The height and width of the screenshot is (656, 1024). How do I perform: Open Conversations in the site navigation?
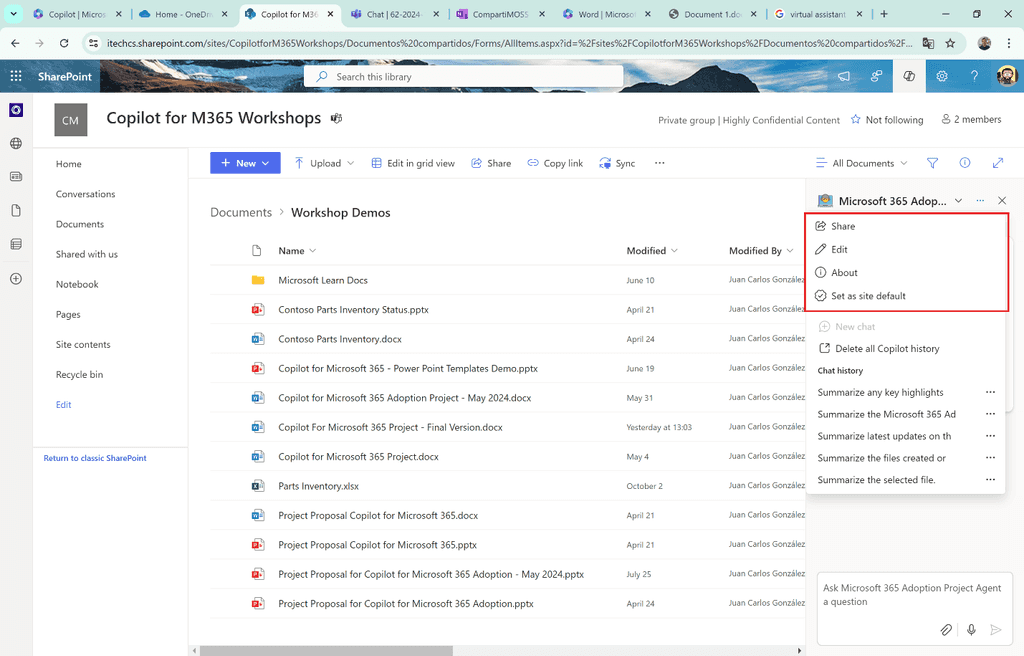click(86, 194)
